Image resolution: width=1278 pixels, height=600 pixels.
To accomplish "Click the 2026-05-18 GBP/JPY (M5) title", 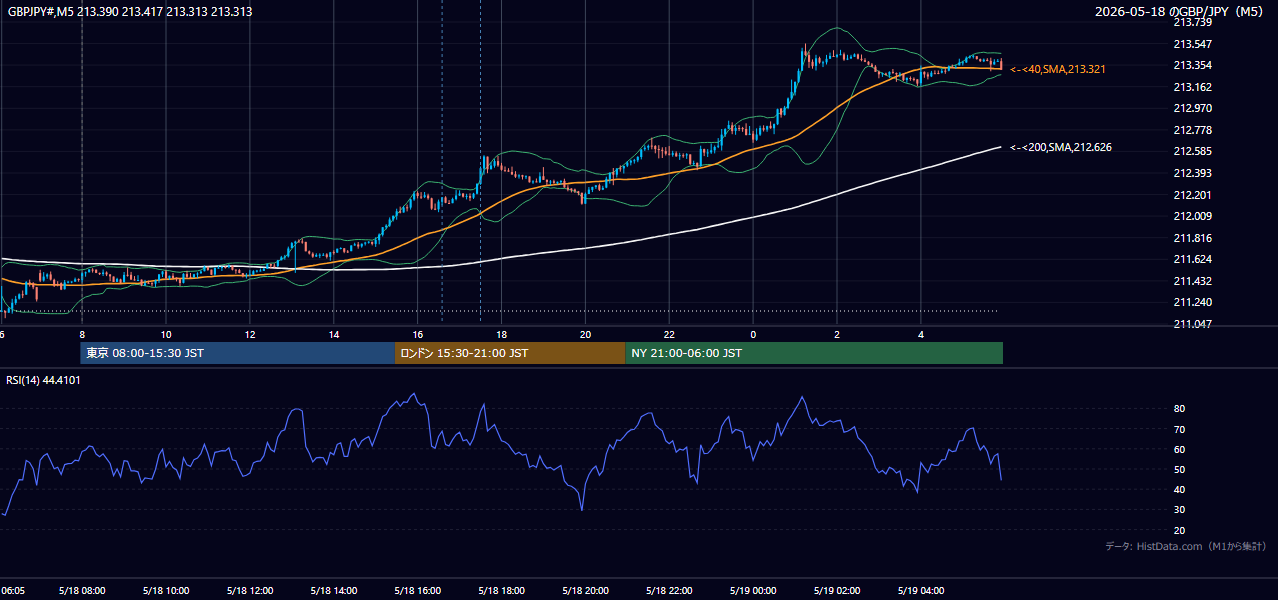I will (1181, 11).
